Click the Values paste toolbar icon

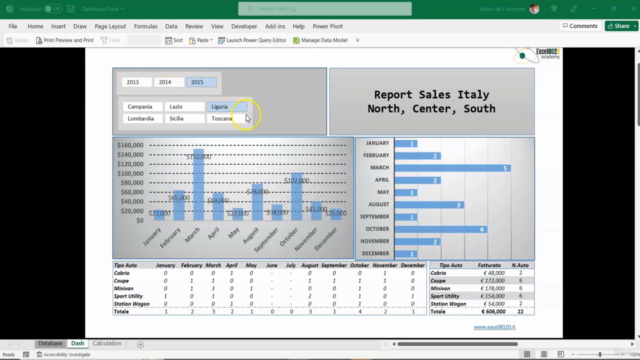pyautogui.click(x=18, y=40)
